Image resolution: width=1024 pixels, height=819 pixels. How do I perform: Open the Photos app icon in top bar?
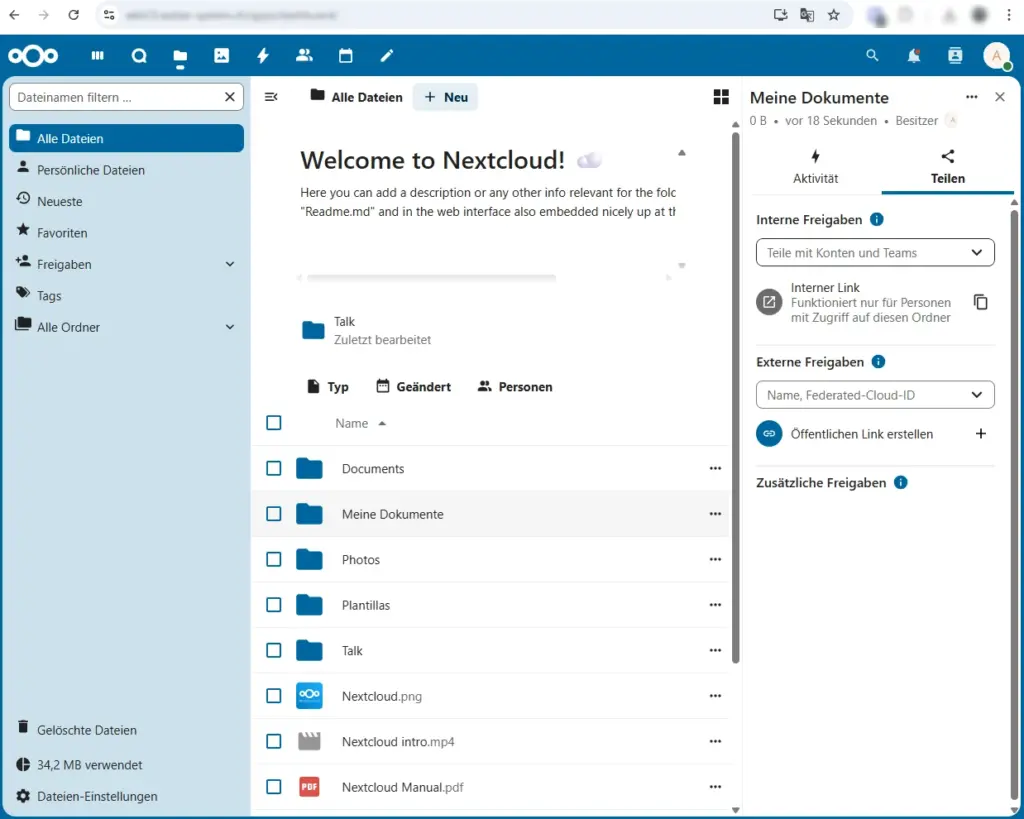click(221, 56)
